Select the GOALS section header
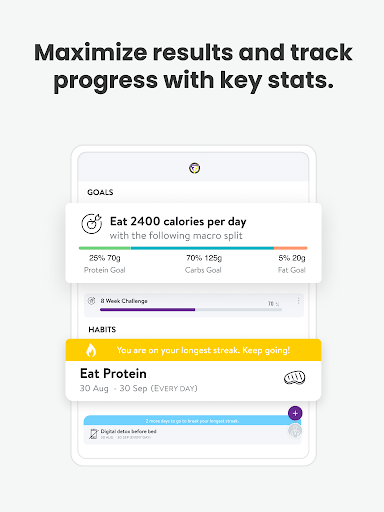This screenshot has height=512, width=384. click(100, 192)
